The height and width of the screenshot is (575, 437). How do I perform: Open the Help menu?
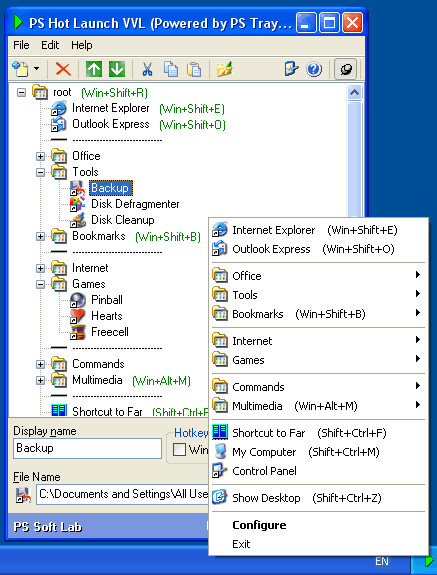tap(82, 45)
